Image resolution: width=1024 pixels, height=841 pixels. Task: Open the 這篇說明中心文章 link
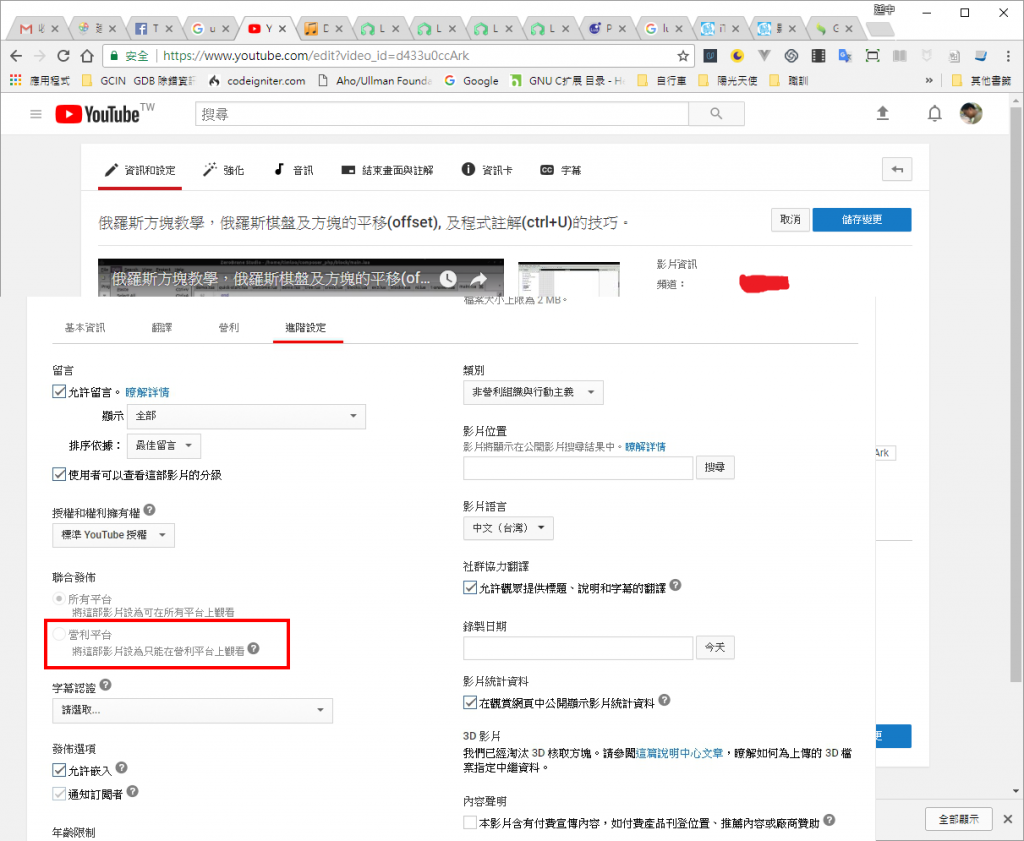680,753
